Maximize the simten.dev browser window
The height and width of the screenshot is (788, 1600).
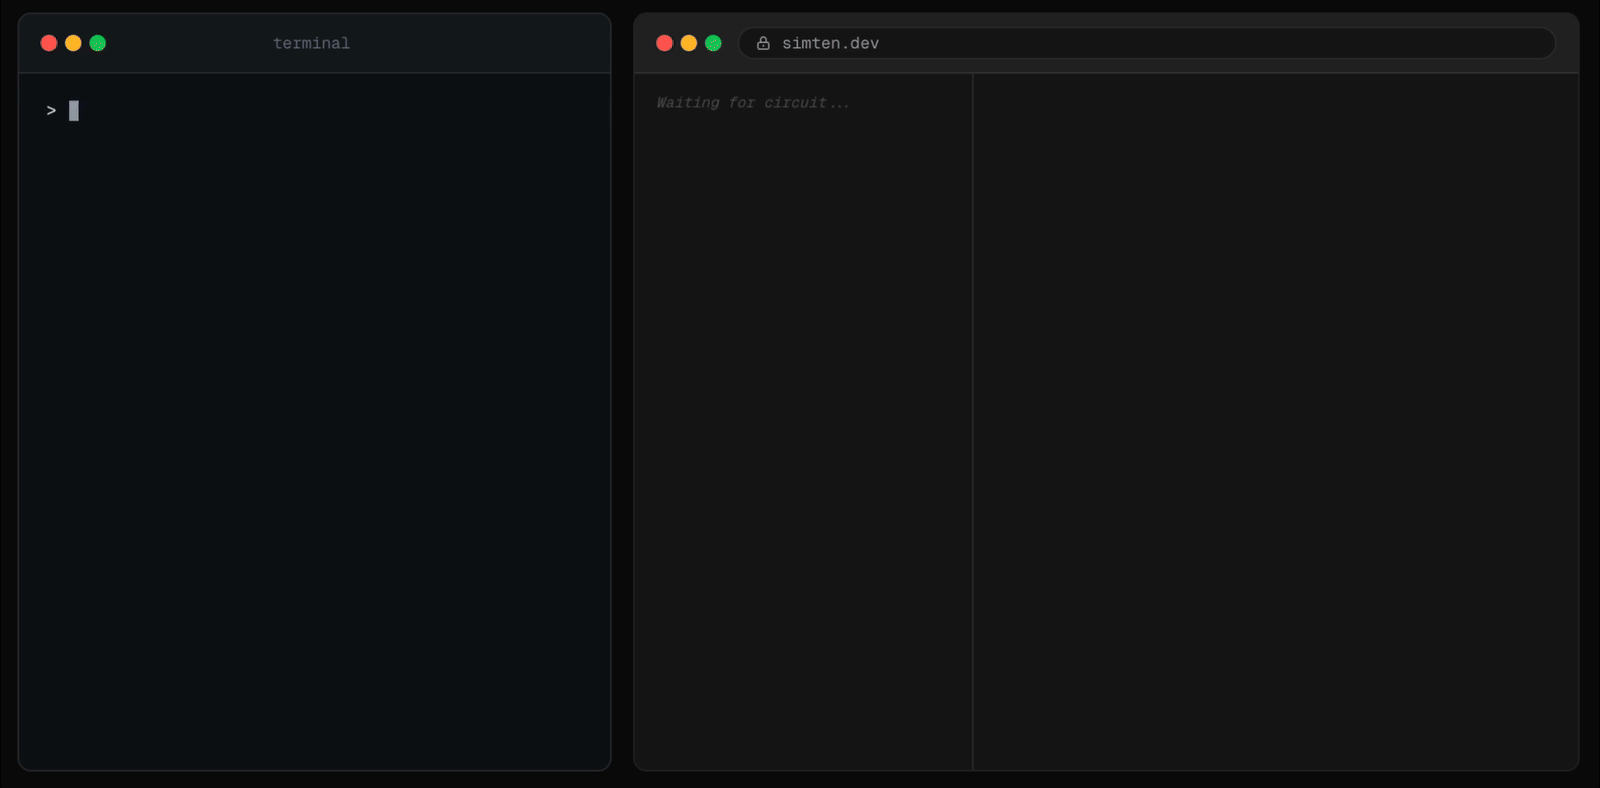point(713,43)
